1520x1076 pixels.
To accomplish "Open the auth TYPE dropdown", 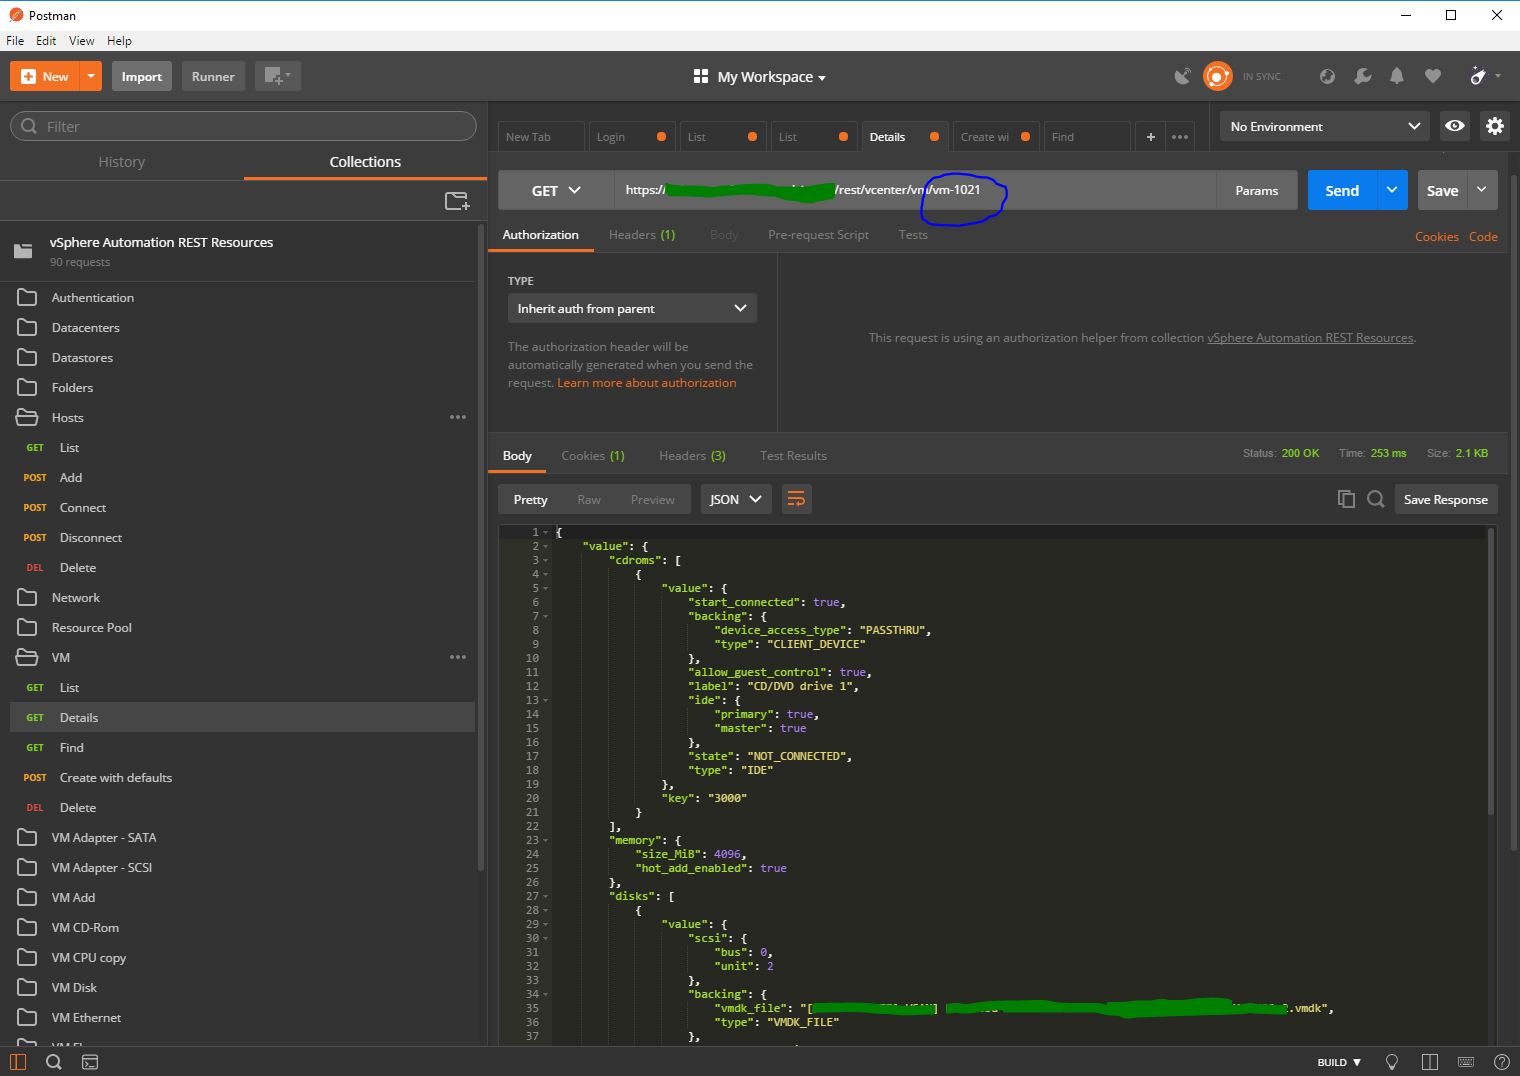I will pyautogui.click(x=632, y=308).
